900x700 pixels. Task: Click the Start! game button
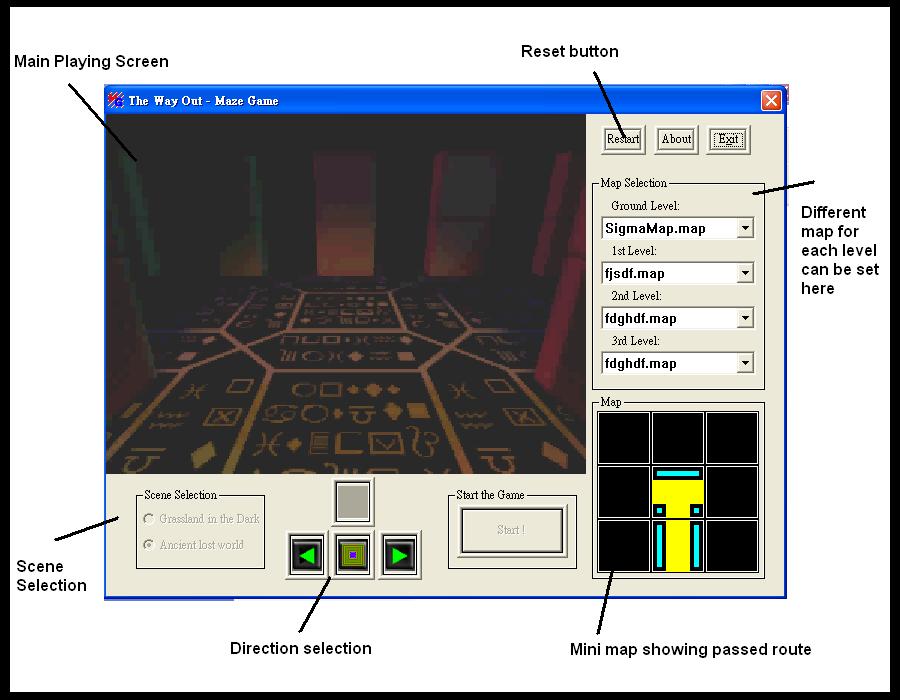coord(511,530)
